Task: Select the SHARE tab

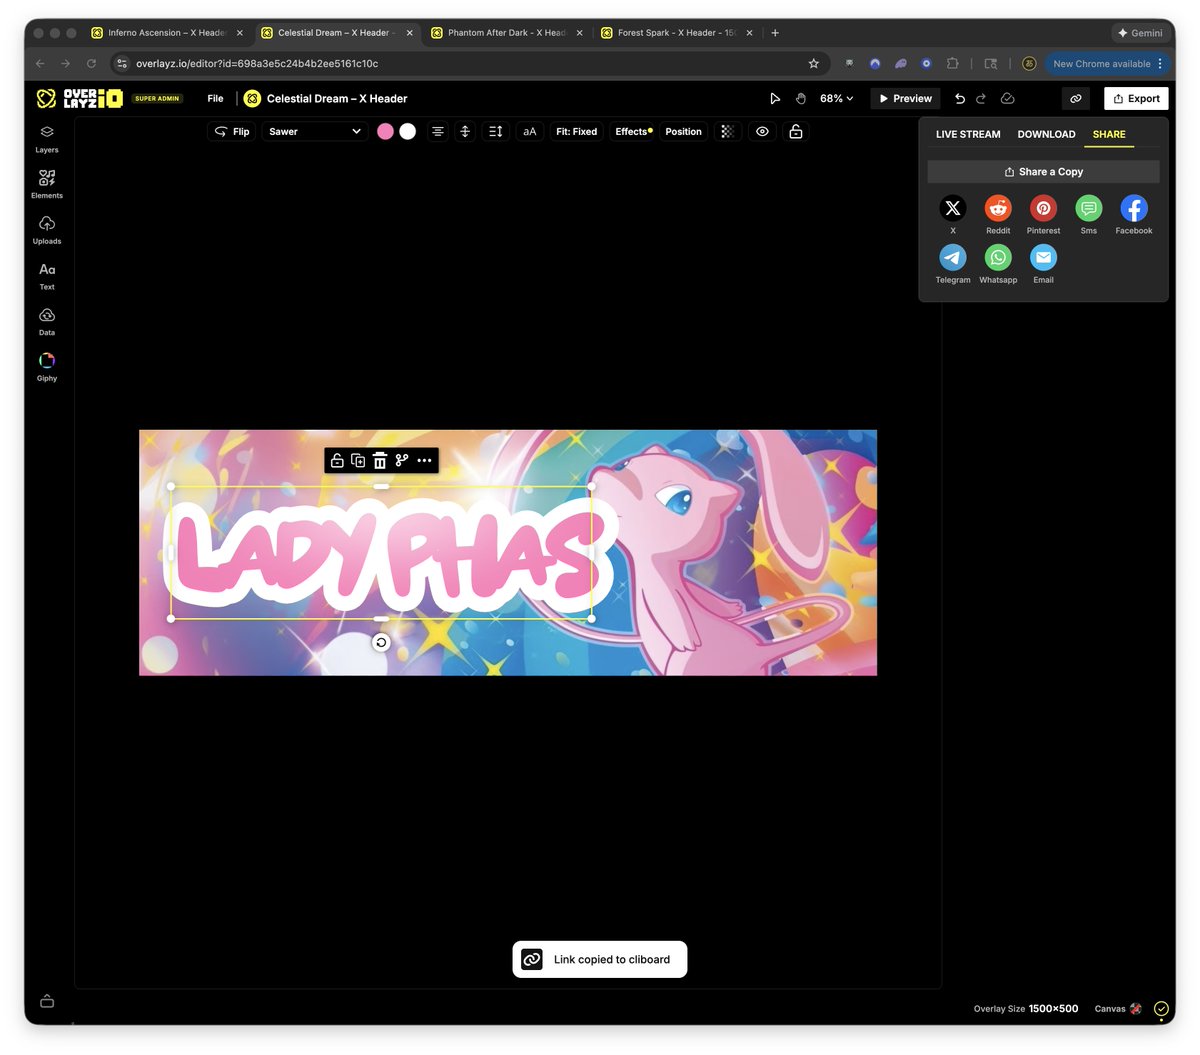Action: point(1109,134)
